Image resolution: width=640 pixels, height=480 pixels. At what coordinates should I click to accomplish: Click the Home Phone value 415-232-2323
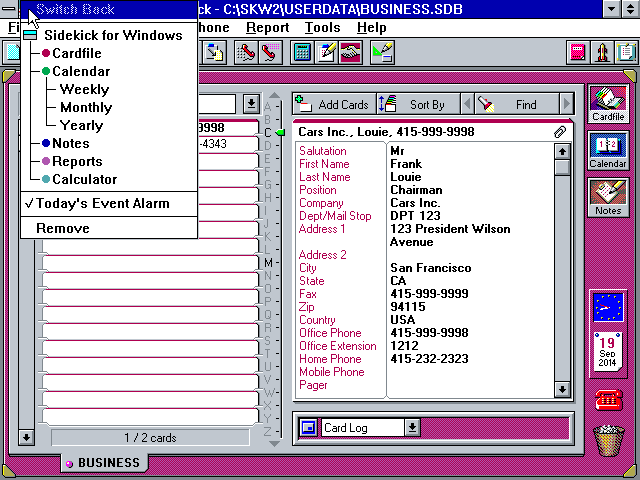(429, 359)
